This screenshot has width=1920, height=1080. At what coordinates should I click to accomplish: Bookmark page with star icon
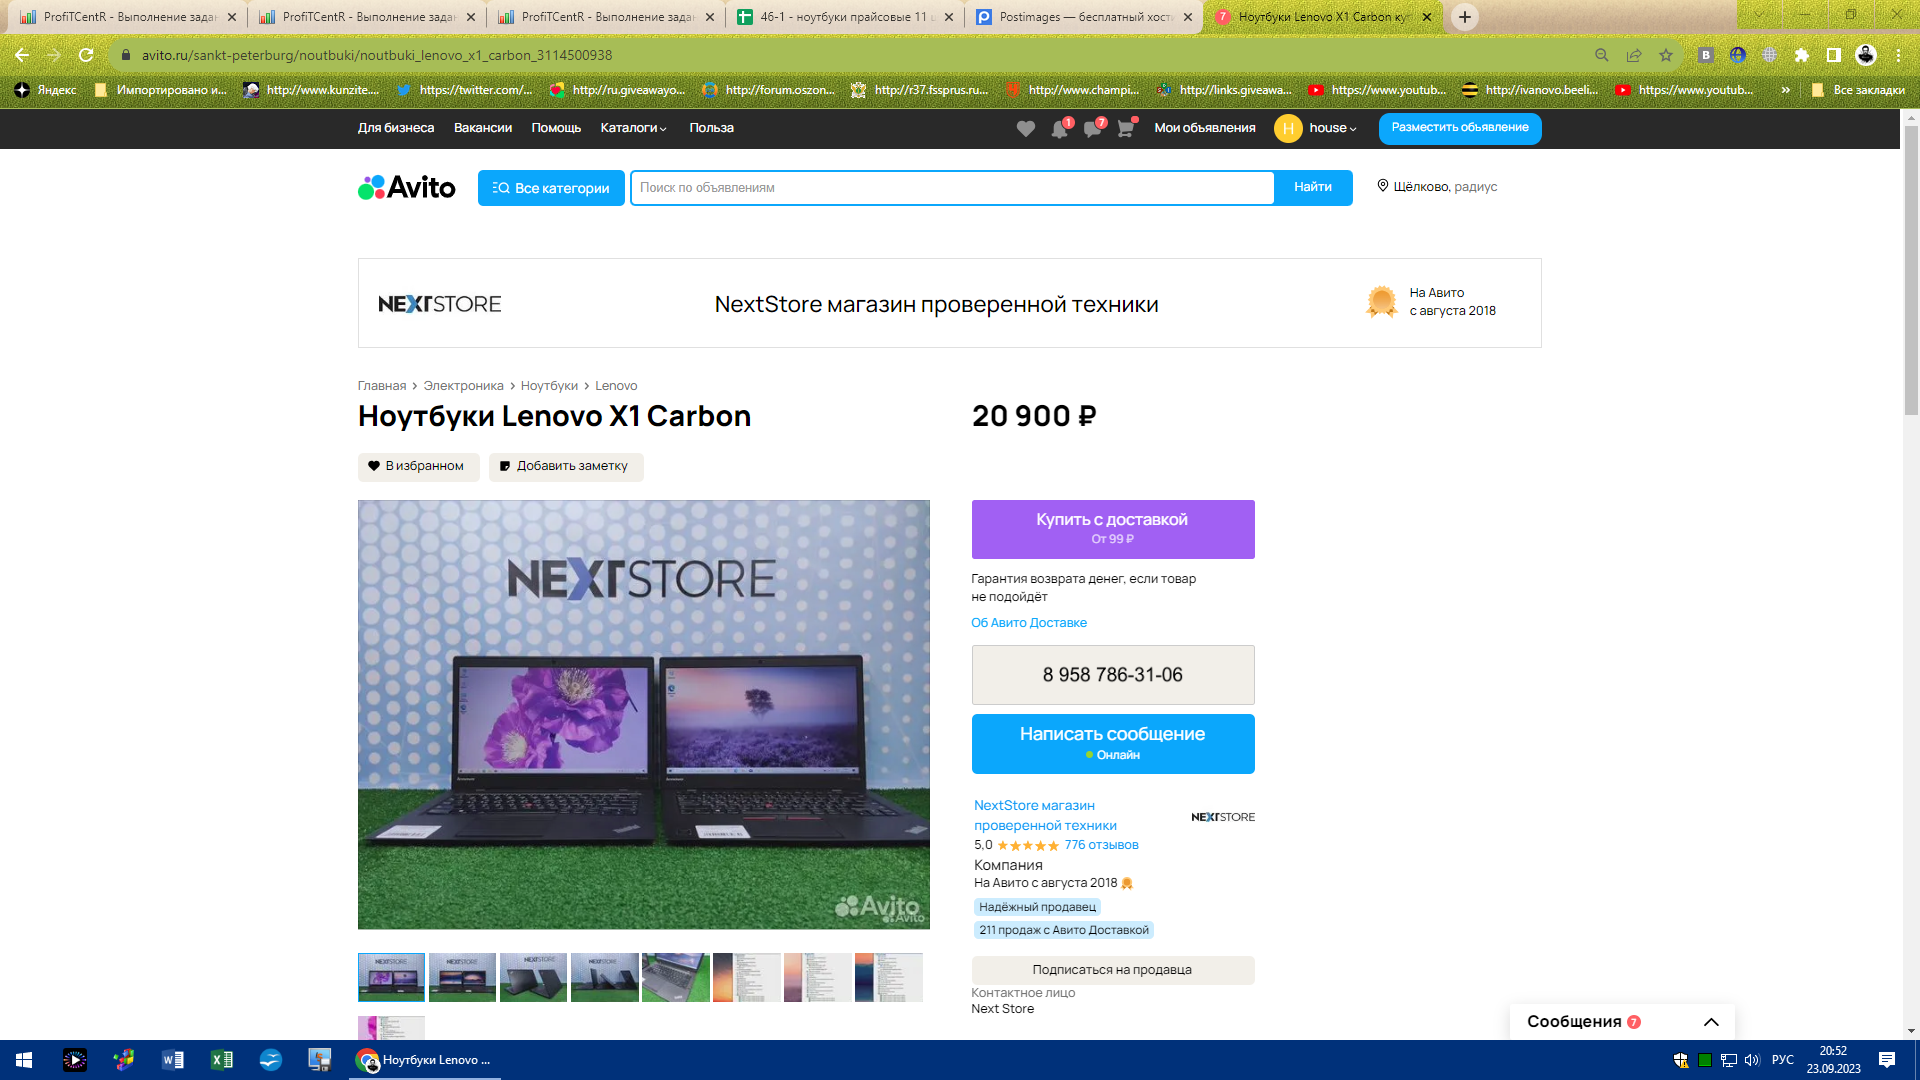point(1666,55)
